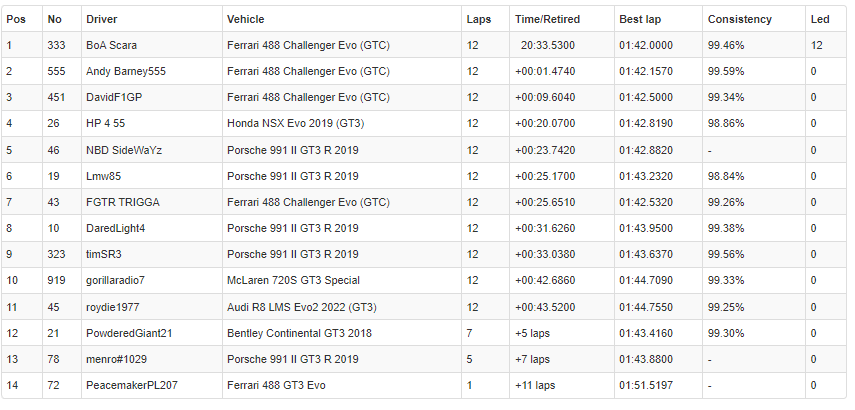Screen dimensions: 855x410
Task: Click the Best lap column header
Action: tap(640, 19)
